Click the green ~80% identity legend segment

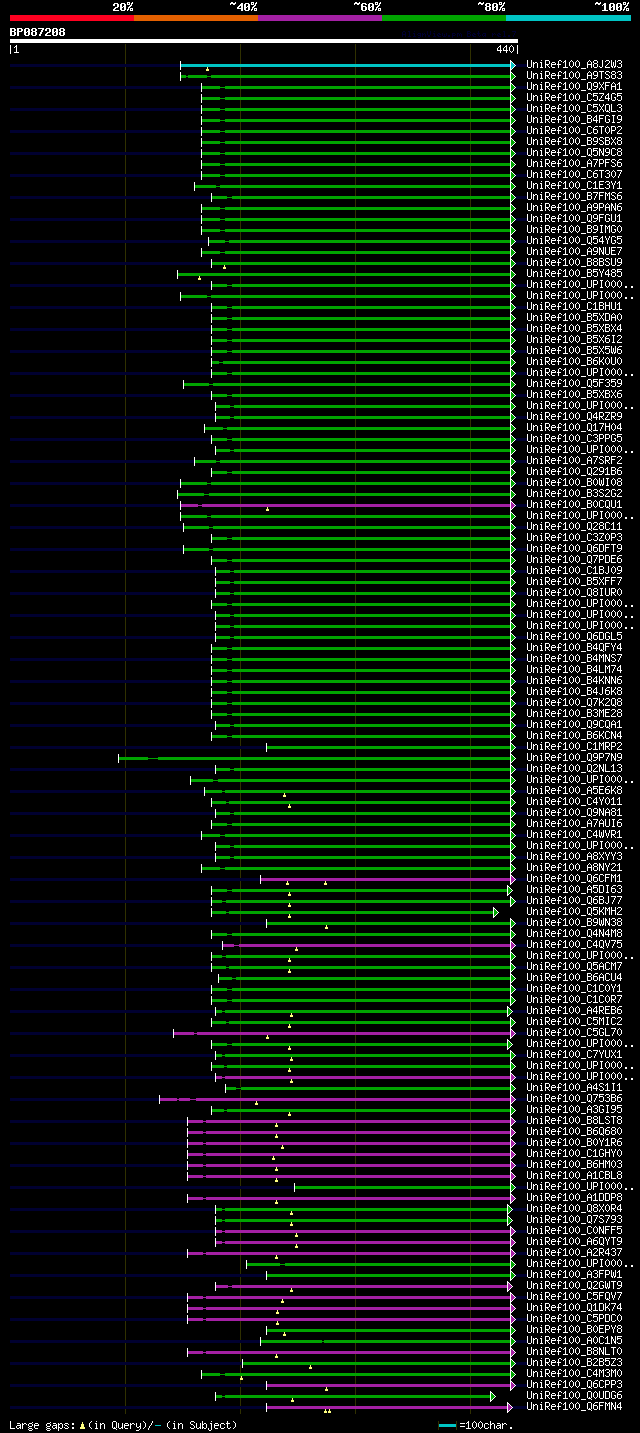443,17
